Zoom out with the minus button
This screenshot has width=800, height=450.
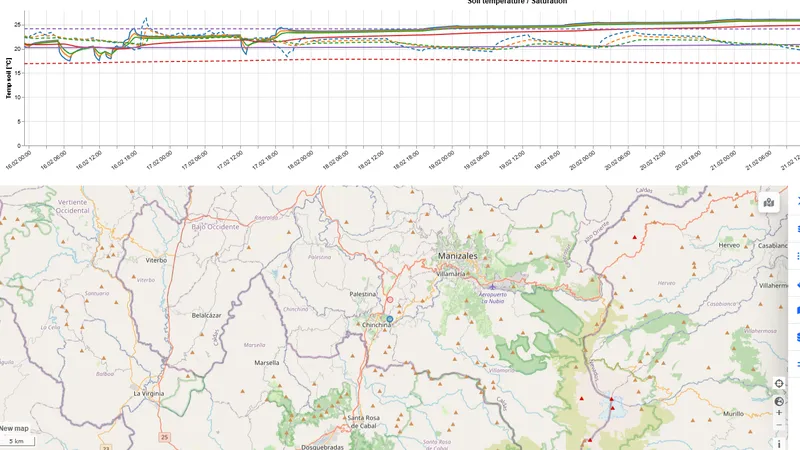[x=779, y=425]
